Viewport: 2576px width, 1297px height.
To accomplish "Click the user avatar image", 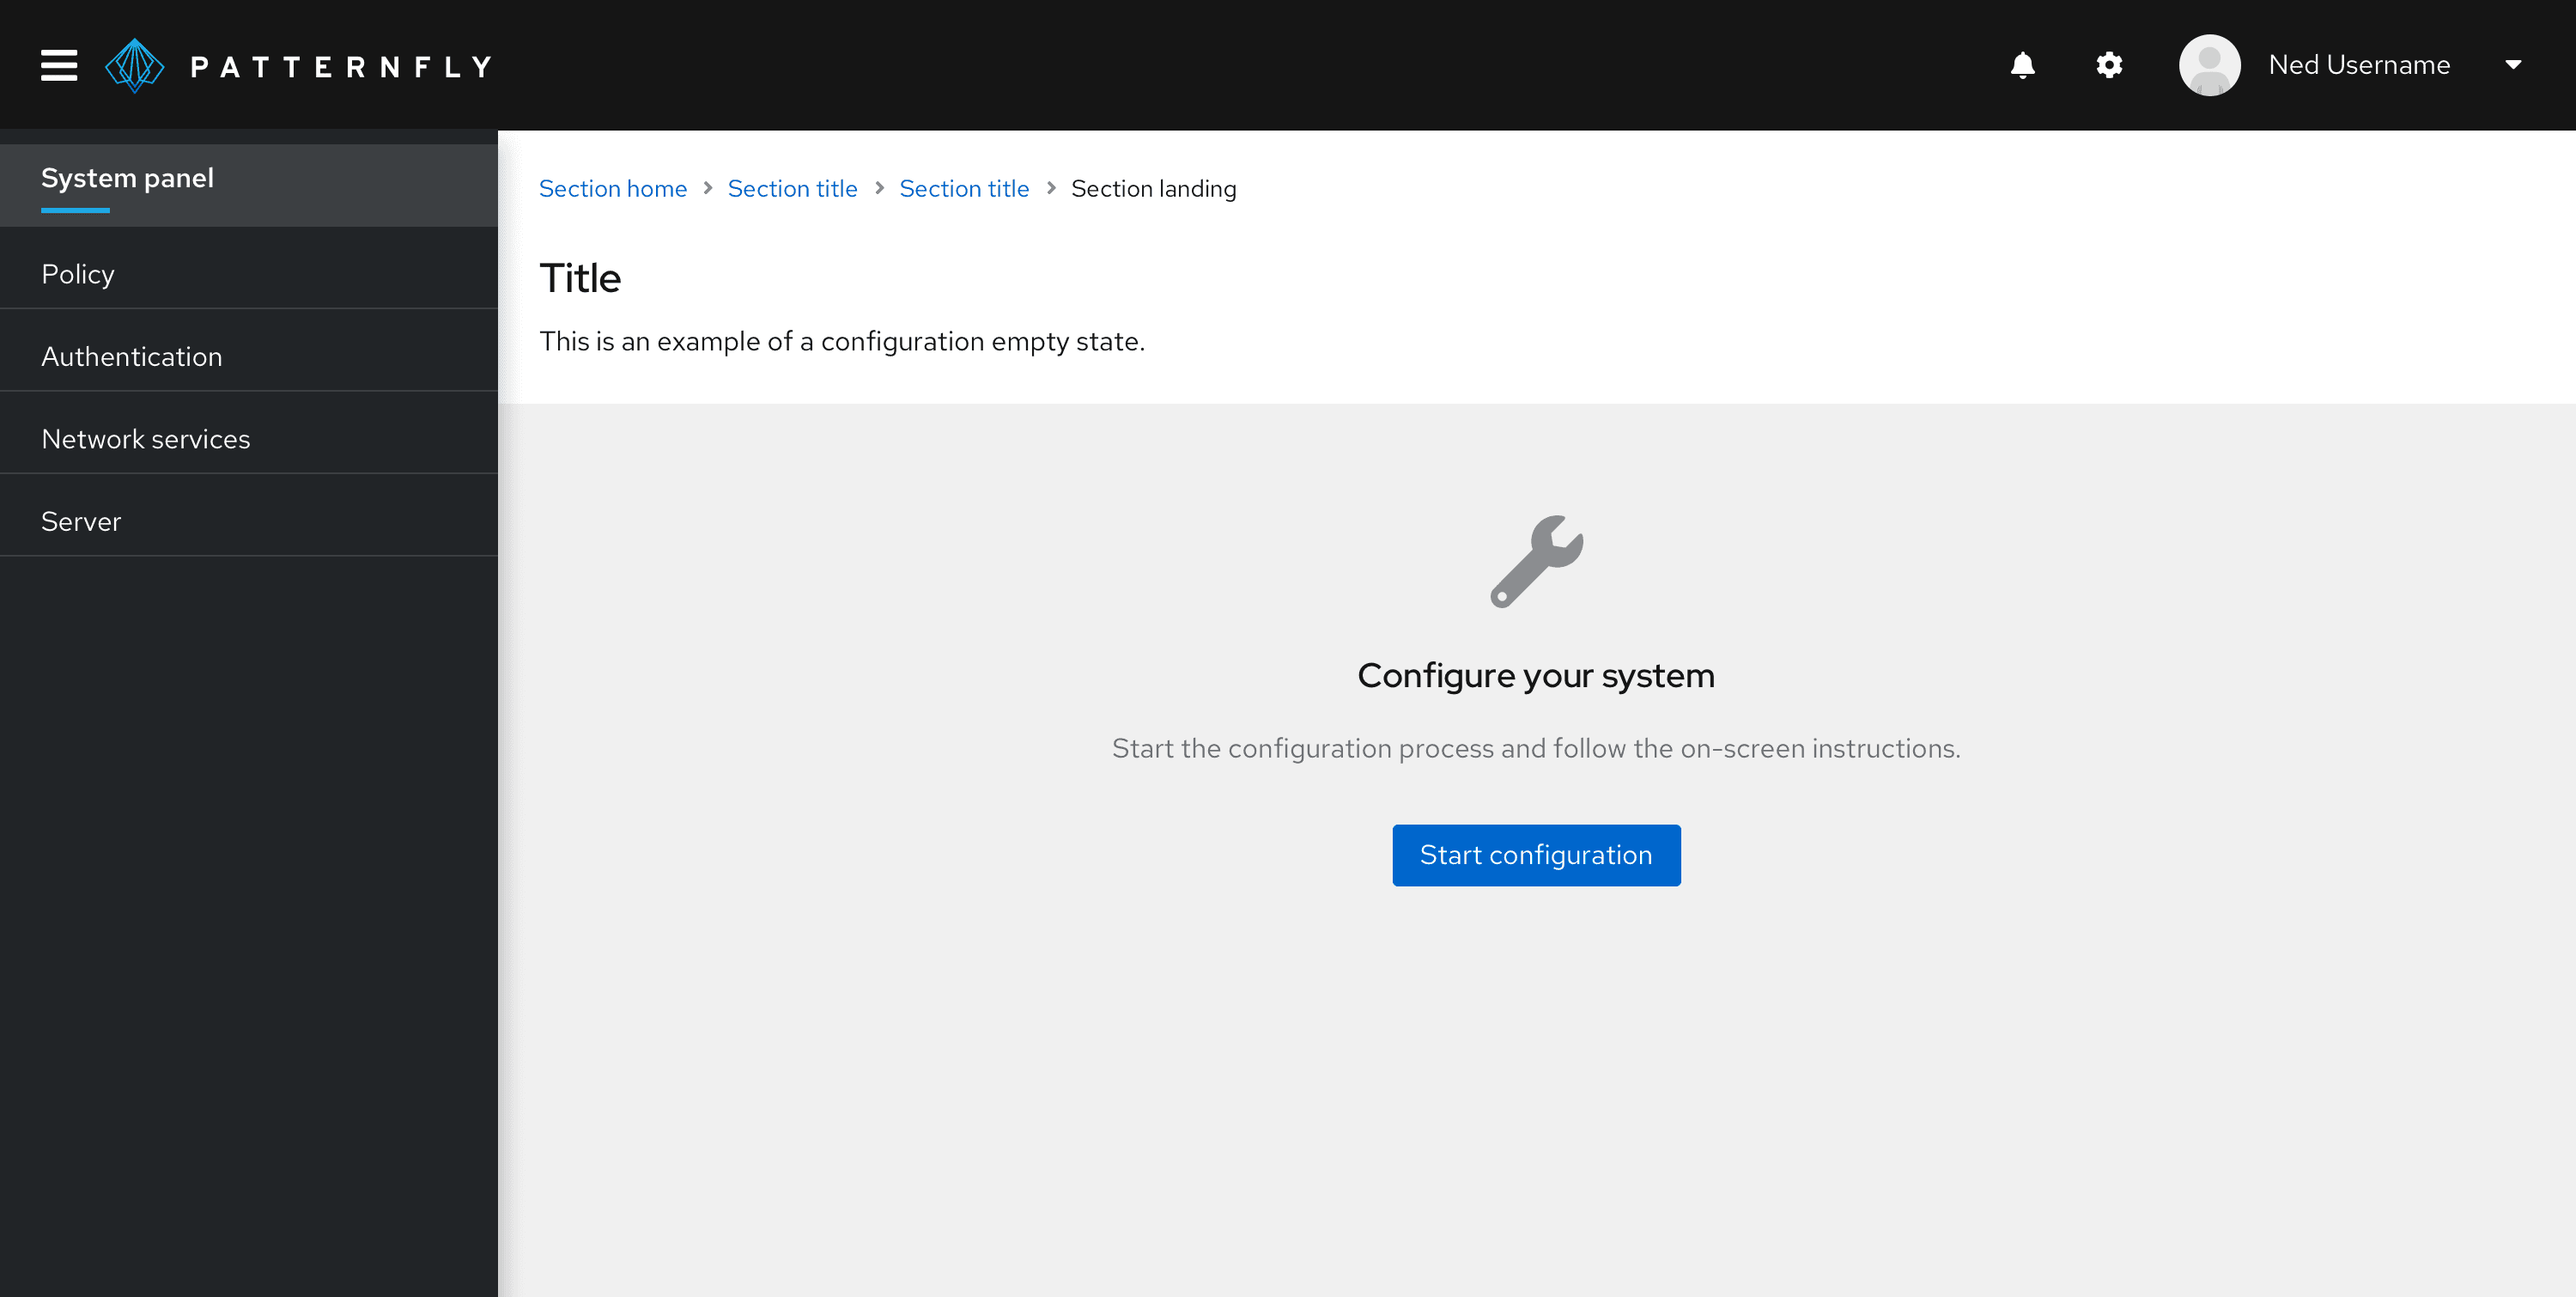I will click(2209, 65).
